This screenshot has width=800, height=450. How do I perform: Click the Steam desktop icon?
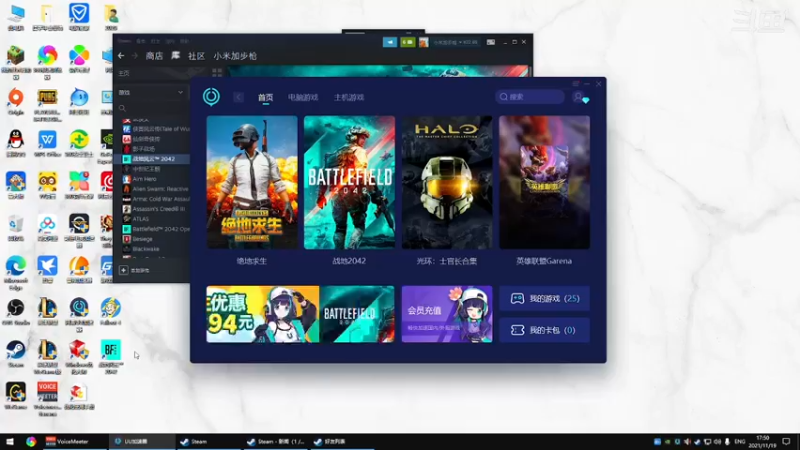(x=16, y=354)
